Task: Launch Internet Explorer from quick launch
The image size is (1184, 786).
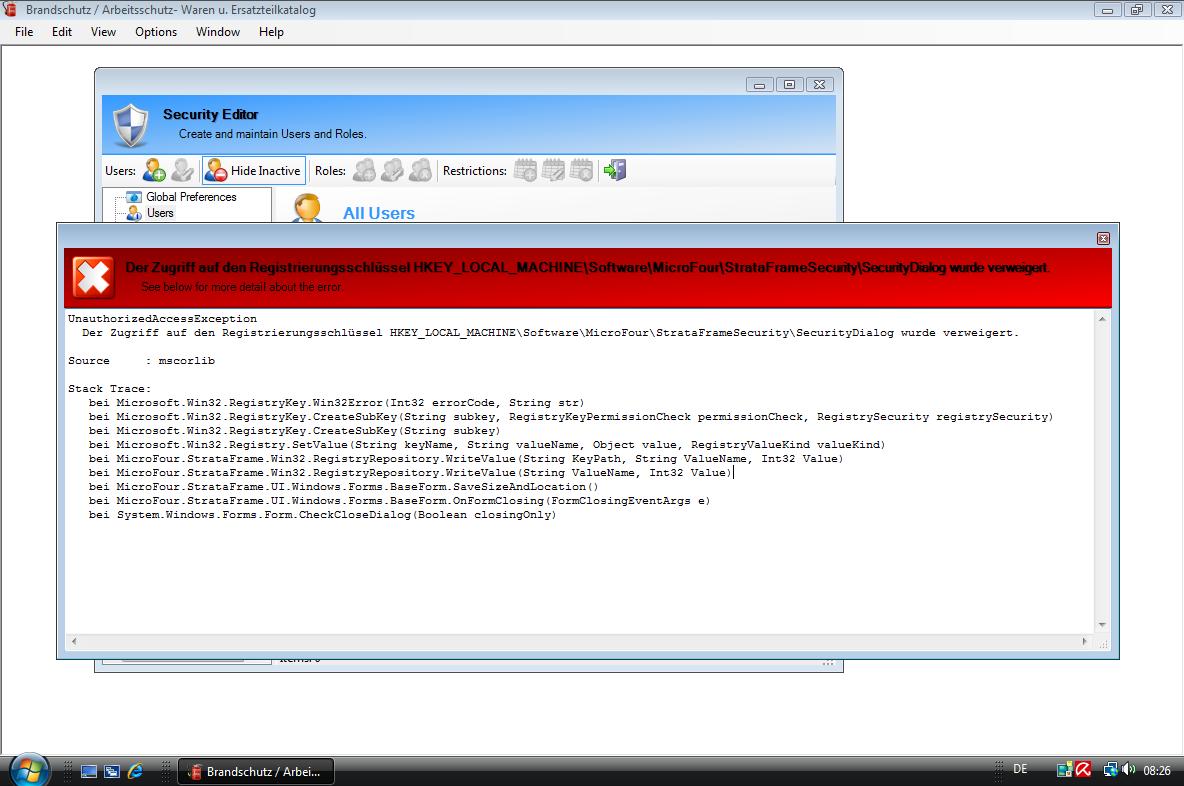Action: click(134, 771)
